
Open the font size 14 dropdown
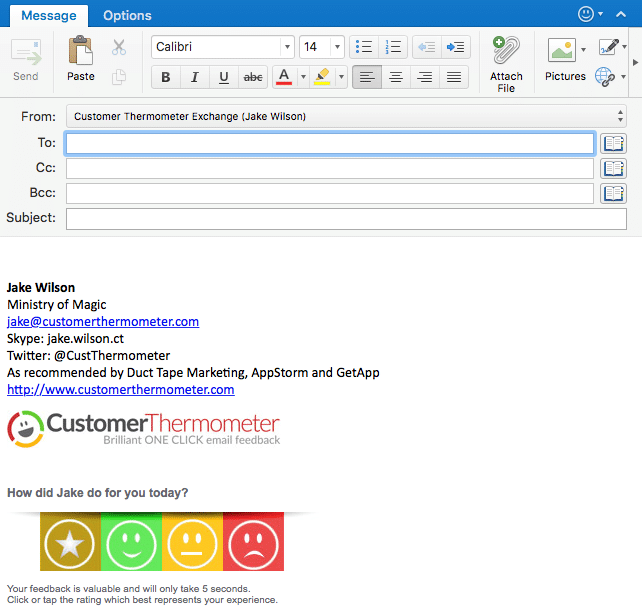337,47
